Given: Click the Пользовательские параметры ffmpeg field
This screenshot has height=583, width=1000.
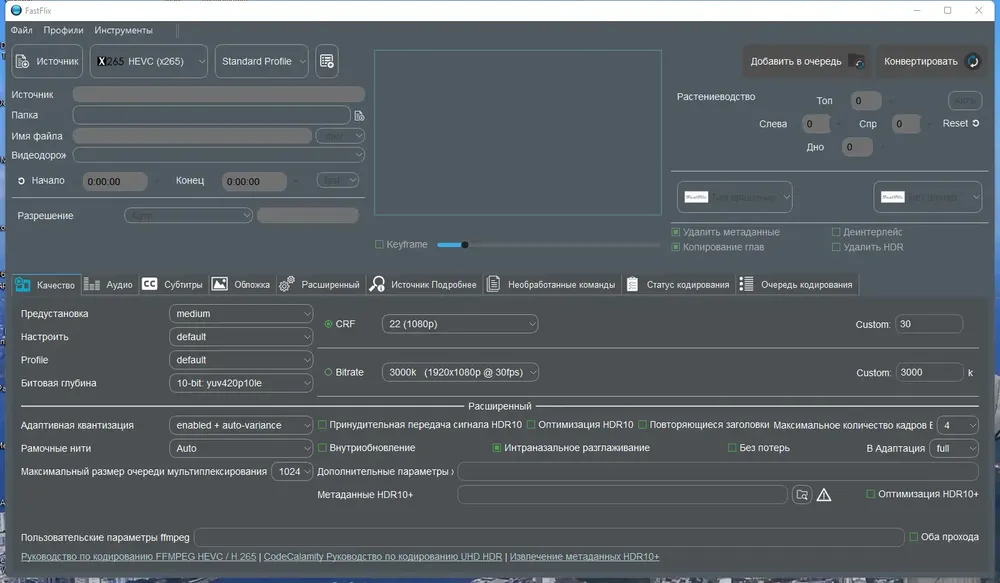Looking at the screenshot, I should click(x=549, y=537).
